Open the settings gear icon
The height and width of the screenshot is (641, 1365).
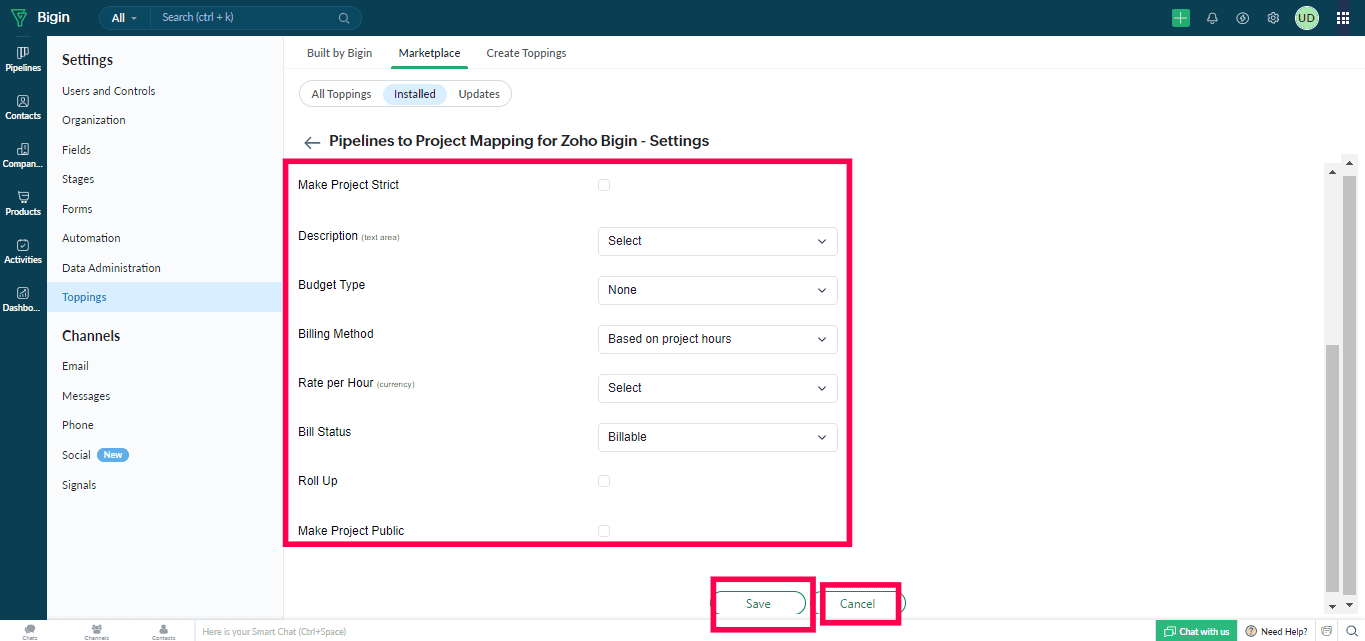click(x=1273, y=18)
